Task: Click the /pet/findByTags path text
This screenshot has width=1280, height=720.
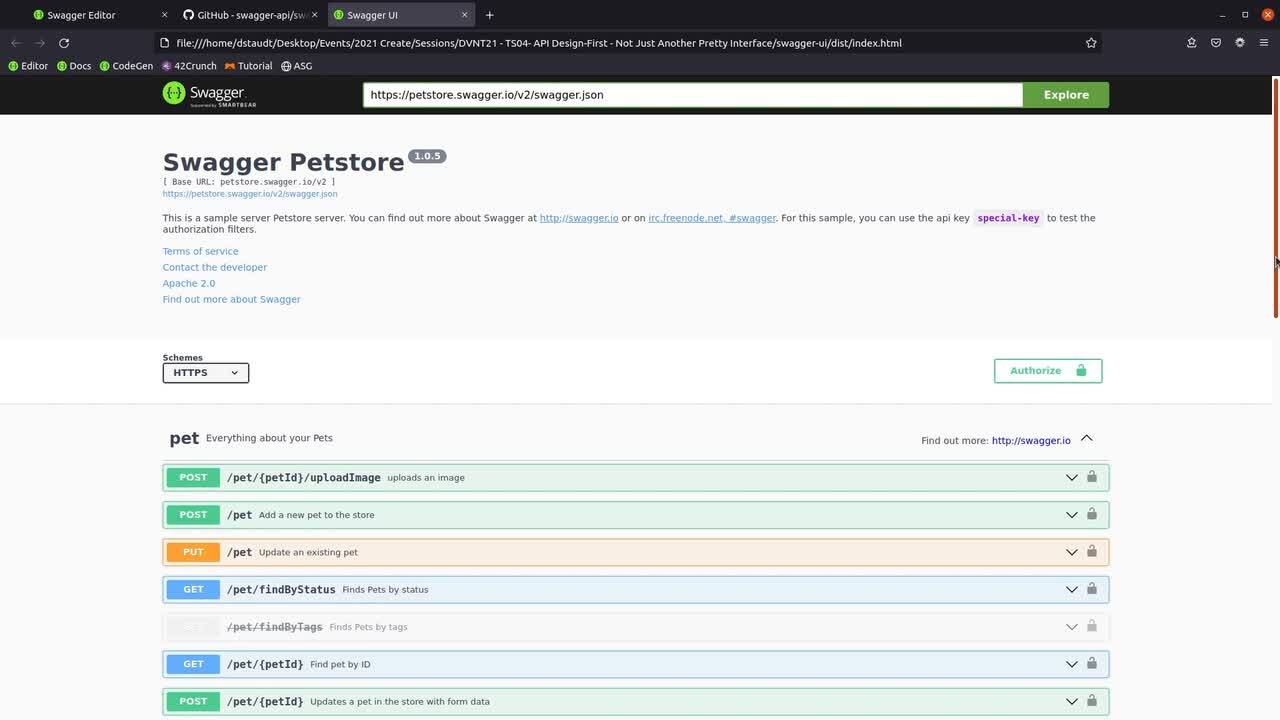Action: [275, 627]
